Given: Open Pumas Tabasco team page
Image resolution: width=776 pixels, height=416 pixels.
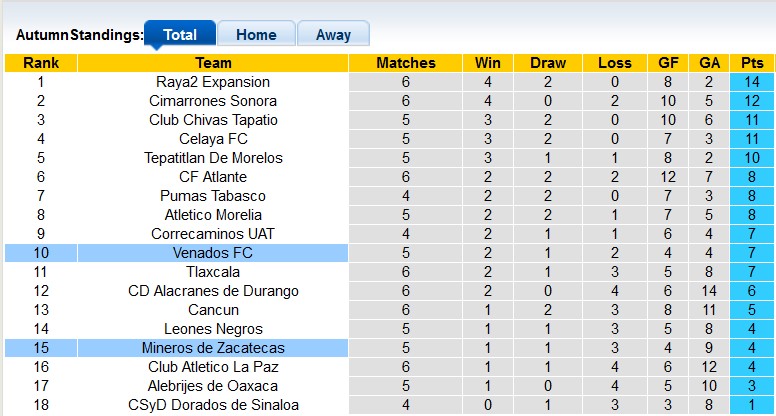Looking at the screenshot, I should click(213, 196).
